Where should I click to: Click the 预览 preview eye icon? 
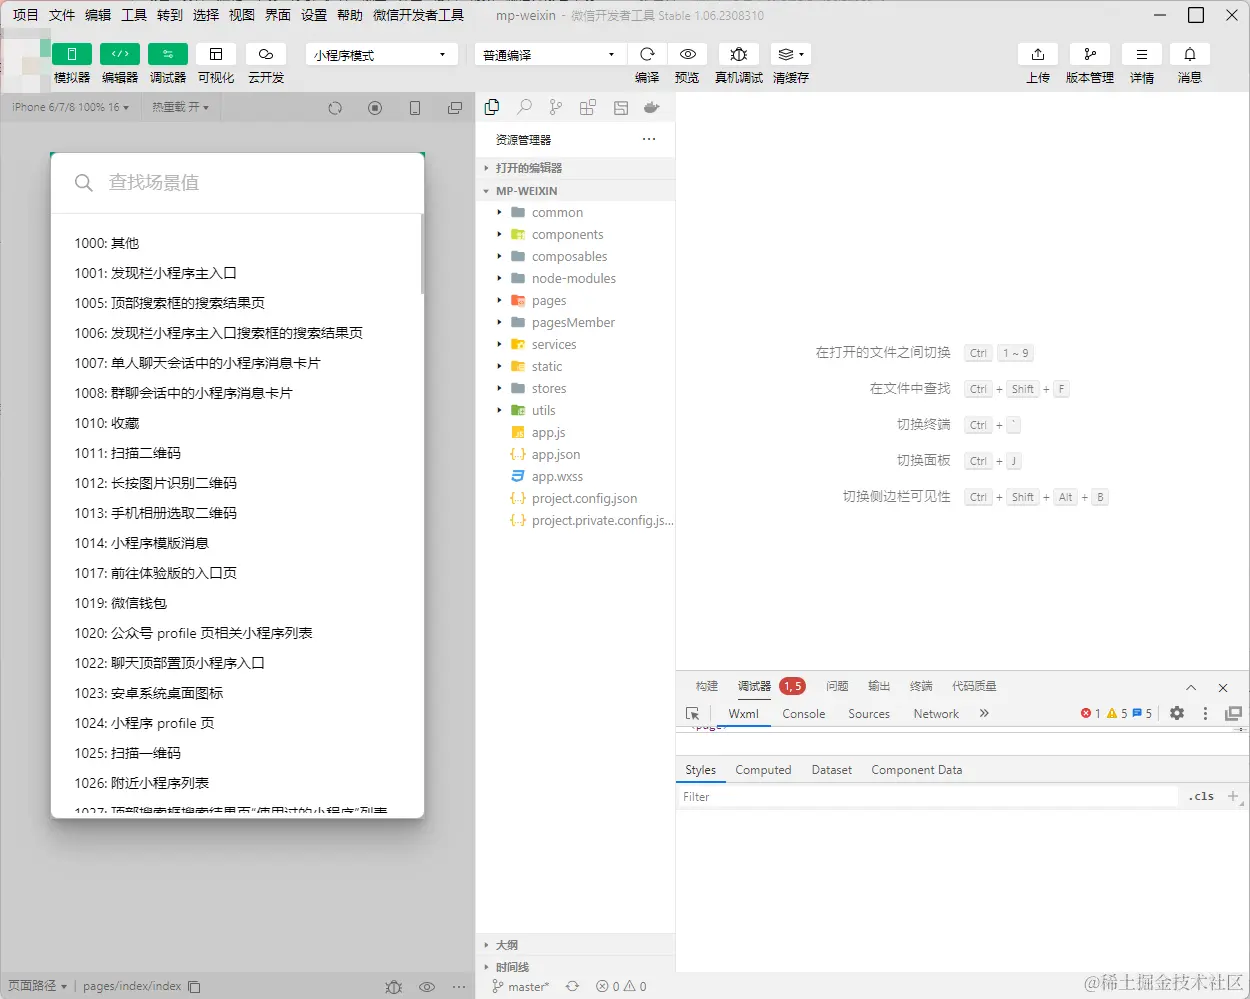687,54
